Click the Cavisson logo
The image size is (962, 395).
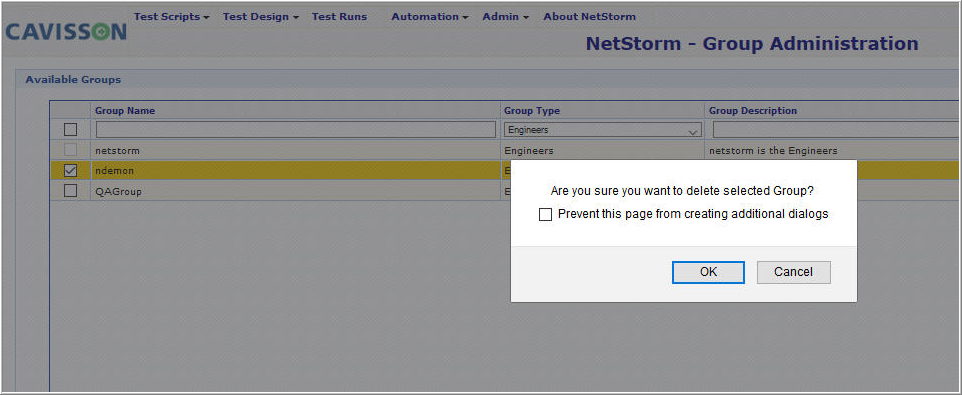[66, 31]
